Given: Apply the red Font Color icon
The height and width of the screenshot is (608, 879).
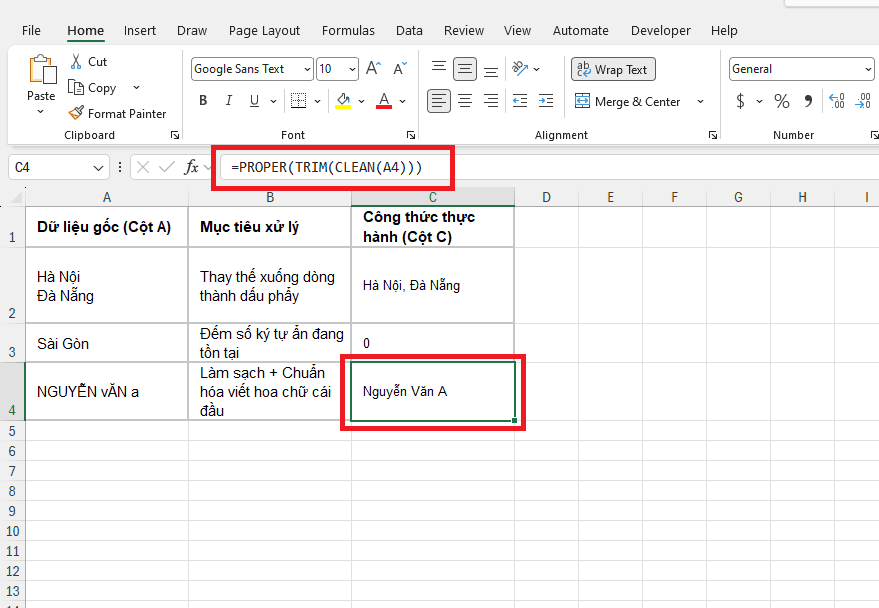Looking at the screenshot, I should [384, 101].
